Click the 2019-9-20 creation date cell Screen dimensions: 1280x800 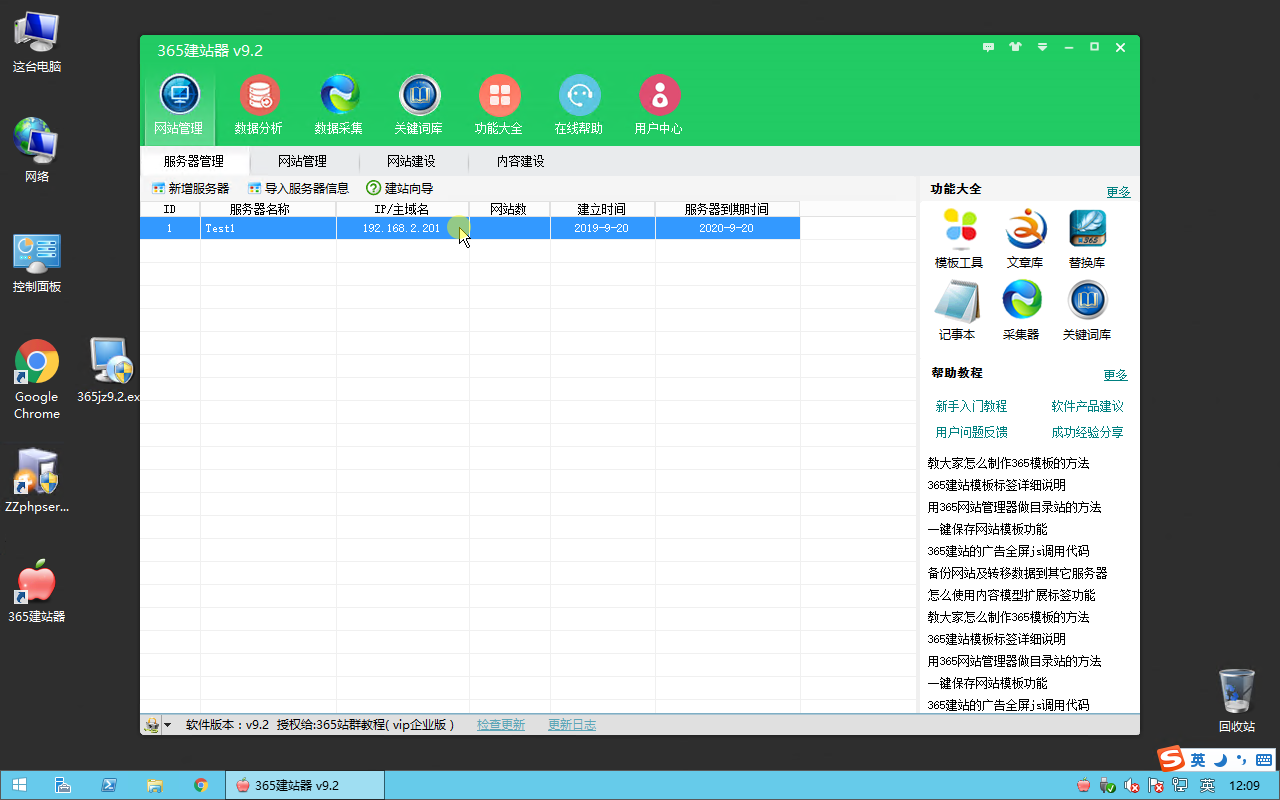click(x=602, y=228)
